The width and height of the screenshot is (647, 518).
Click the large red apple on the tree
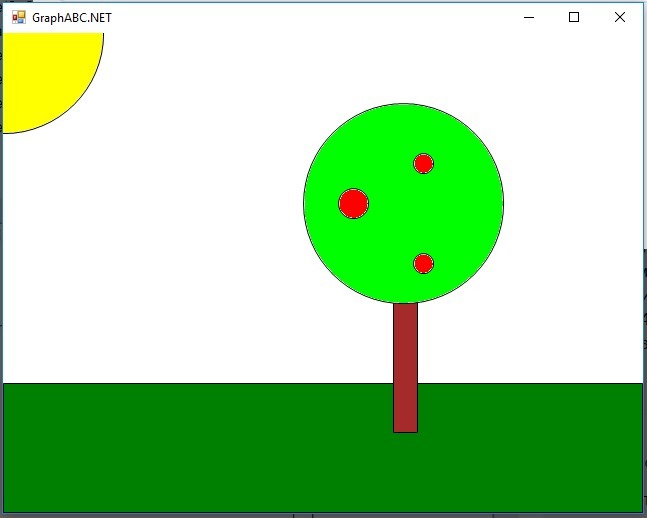(x=353, y=203)
